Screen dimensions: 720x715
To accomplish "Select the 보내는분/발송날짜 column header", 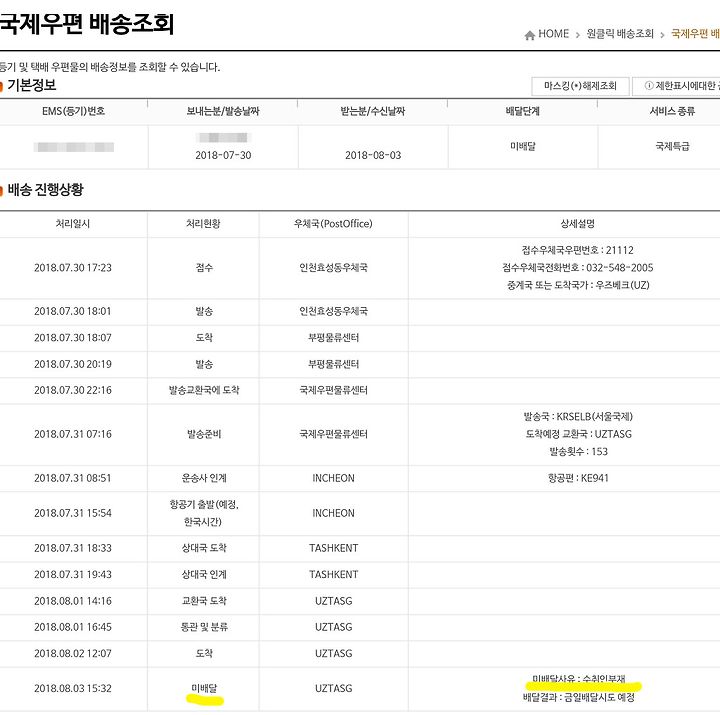I will [x=223, y=111].
